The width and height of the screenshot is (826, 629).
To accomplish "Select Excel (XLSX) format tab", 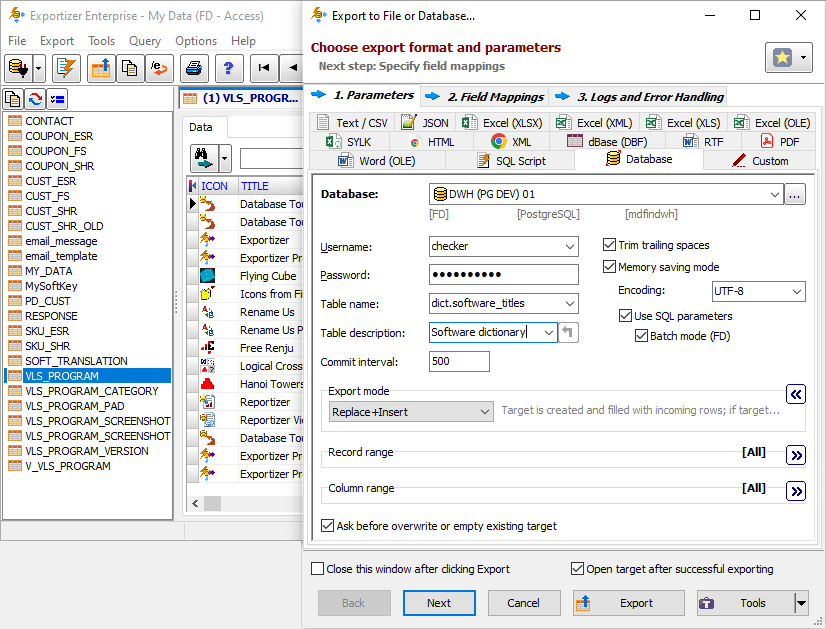I will tap(503, 123).
